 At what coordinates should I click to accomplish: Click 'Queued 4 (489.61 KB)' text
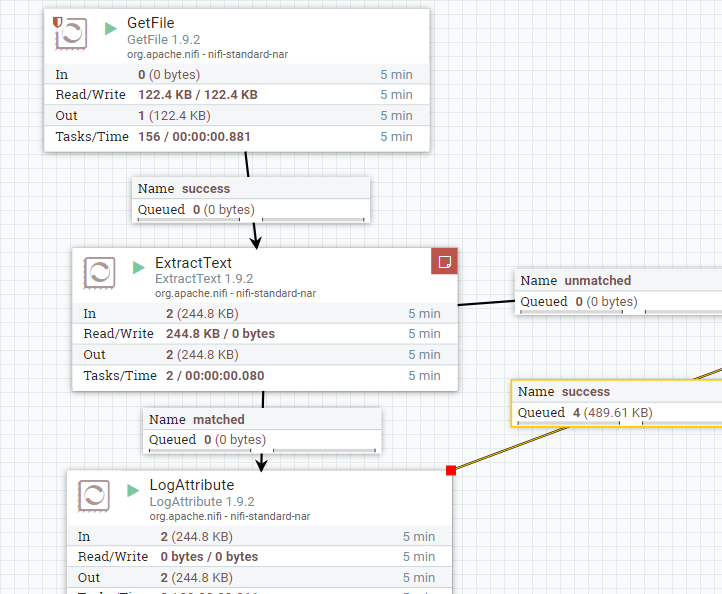pos(585,413)
